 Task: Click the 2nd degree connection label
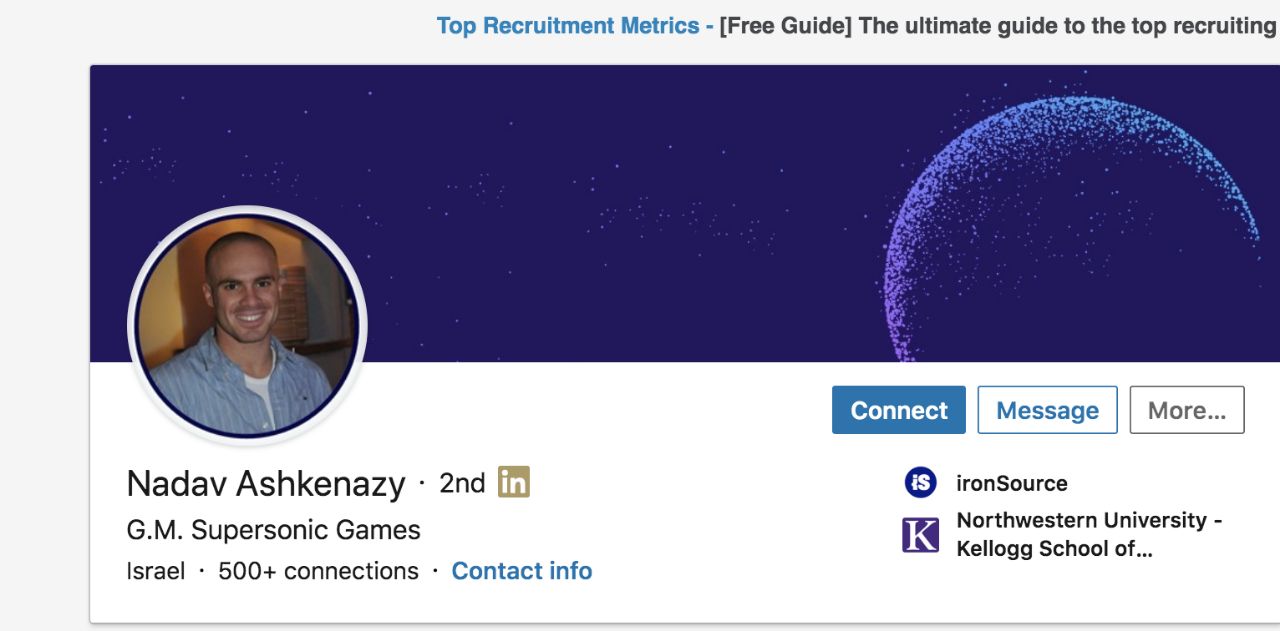(462, 483)
